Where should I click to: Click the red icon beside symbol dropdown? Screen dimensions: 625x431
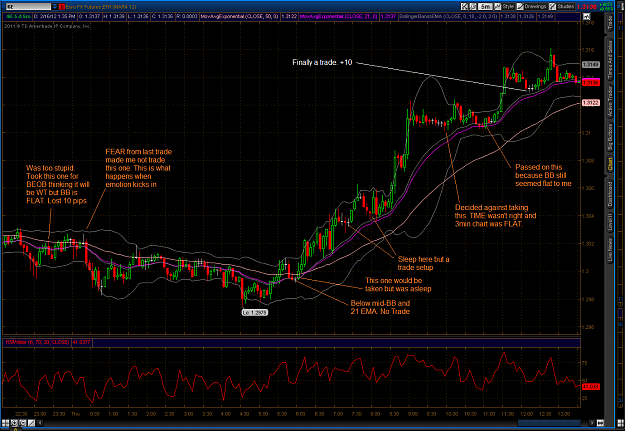pos(62,7)
